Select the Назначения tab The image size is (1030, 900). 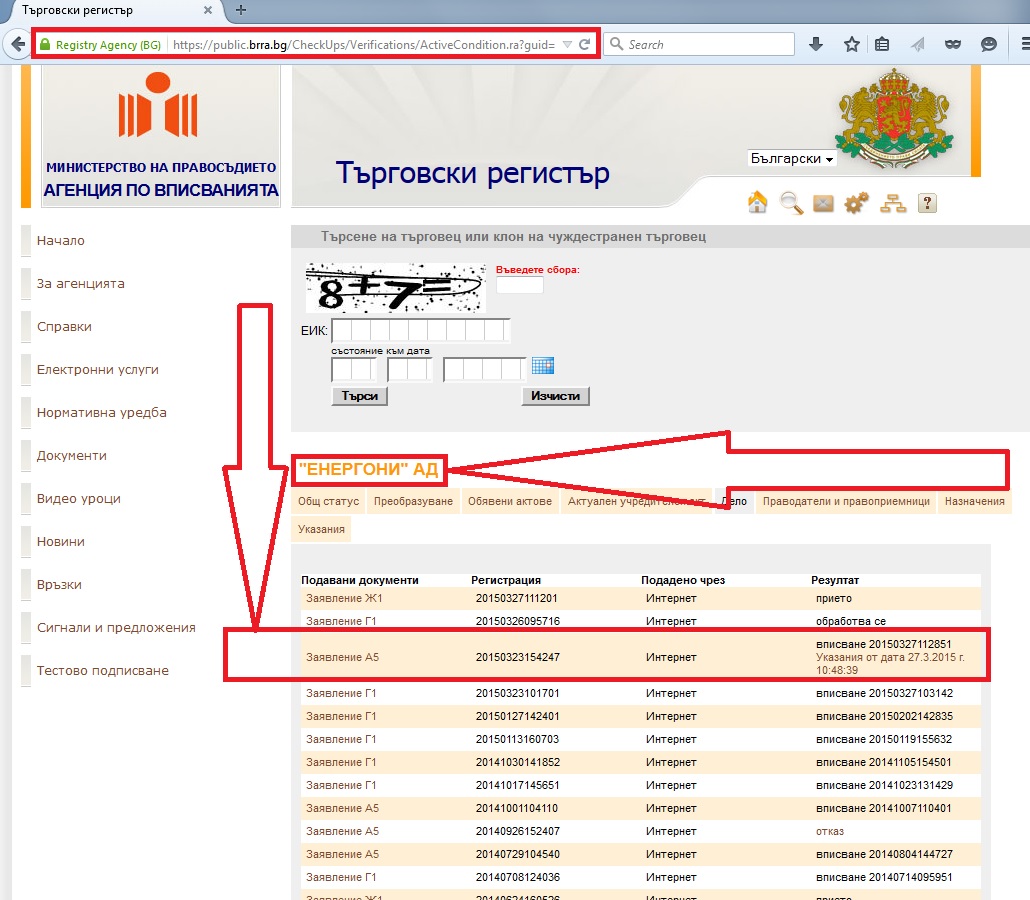click(x=974, y=501)
